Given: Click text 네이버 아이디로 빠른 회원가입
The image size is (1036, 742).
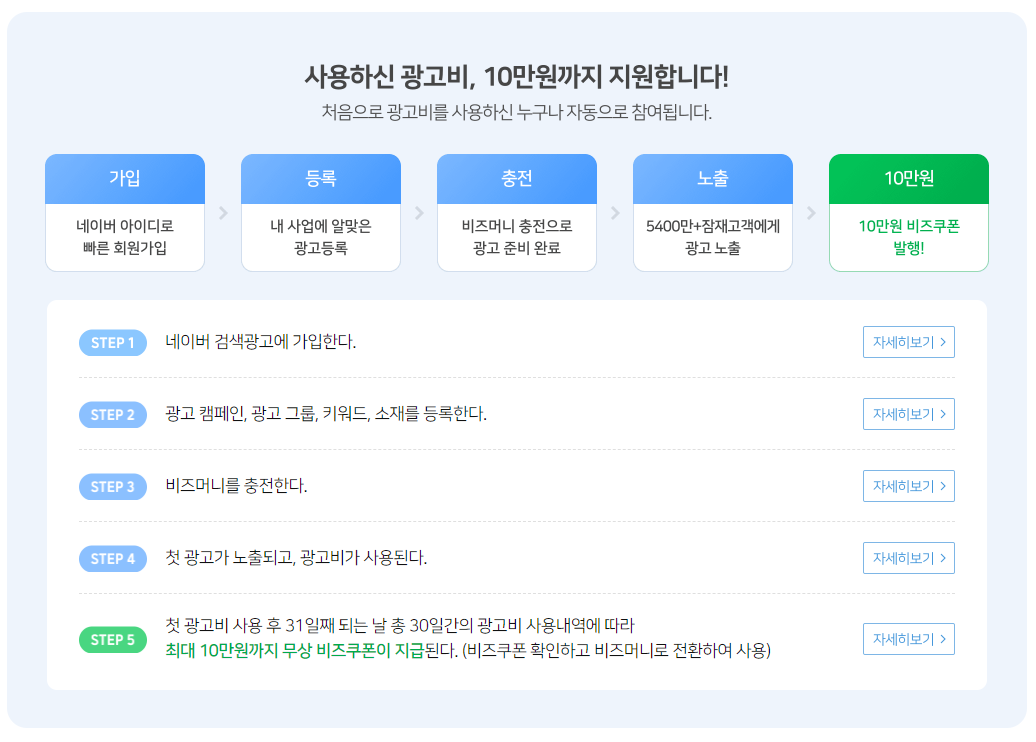Looking at the screenshot, I should click(125, 237).
